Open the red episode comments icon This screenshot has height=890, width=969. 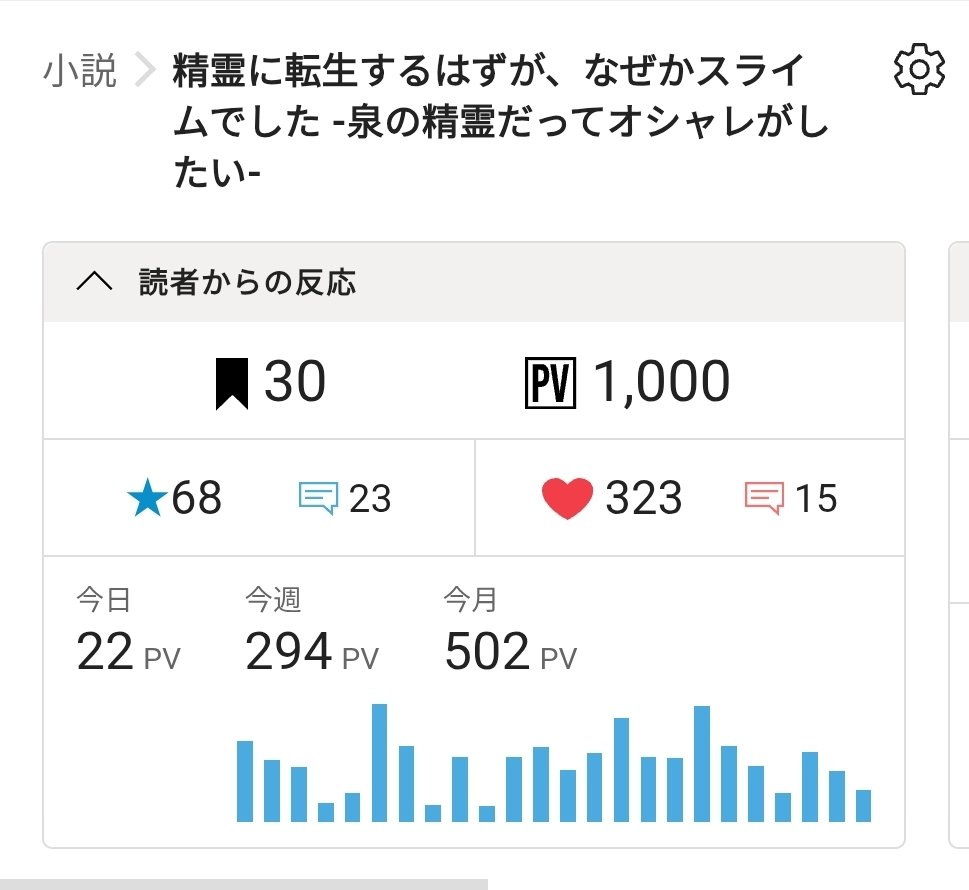(x=764, y=498)
